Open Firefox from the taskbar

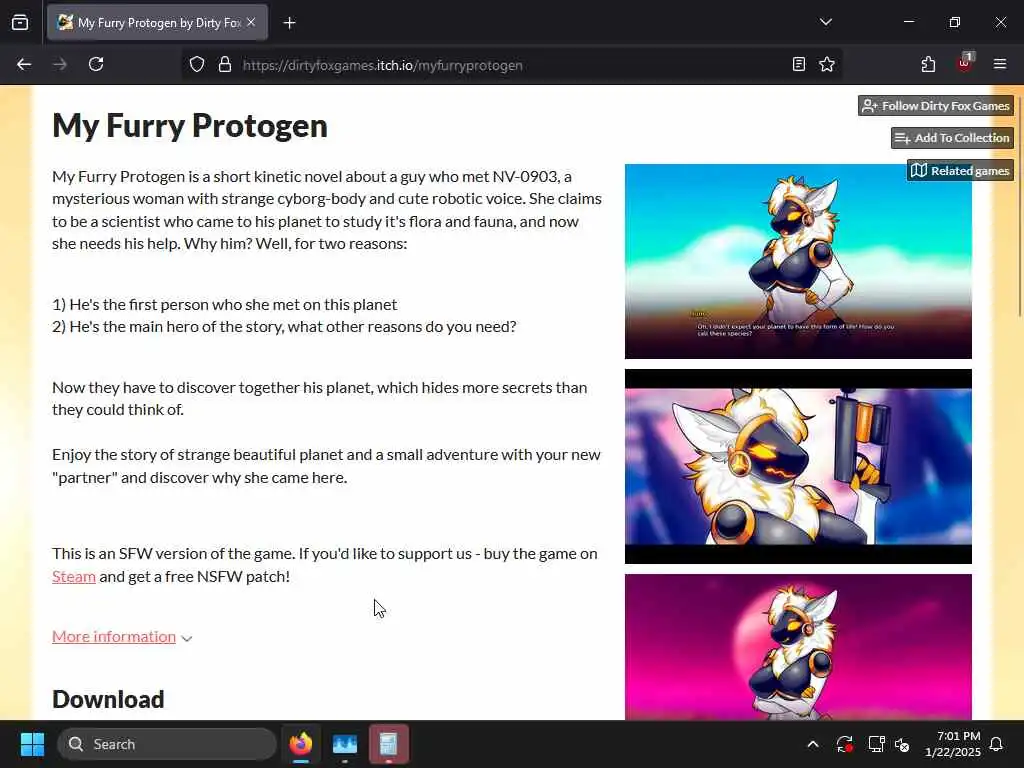pos(300,744)
